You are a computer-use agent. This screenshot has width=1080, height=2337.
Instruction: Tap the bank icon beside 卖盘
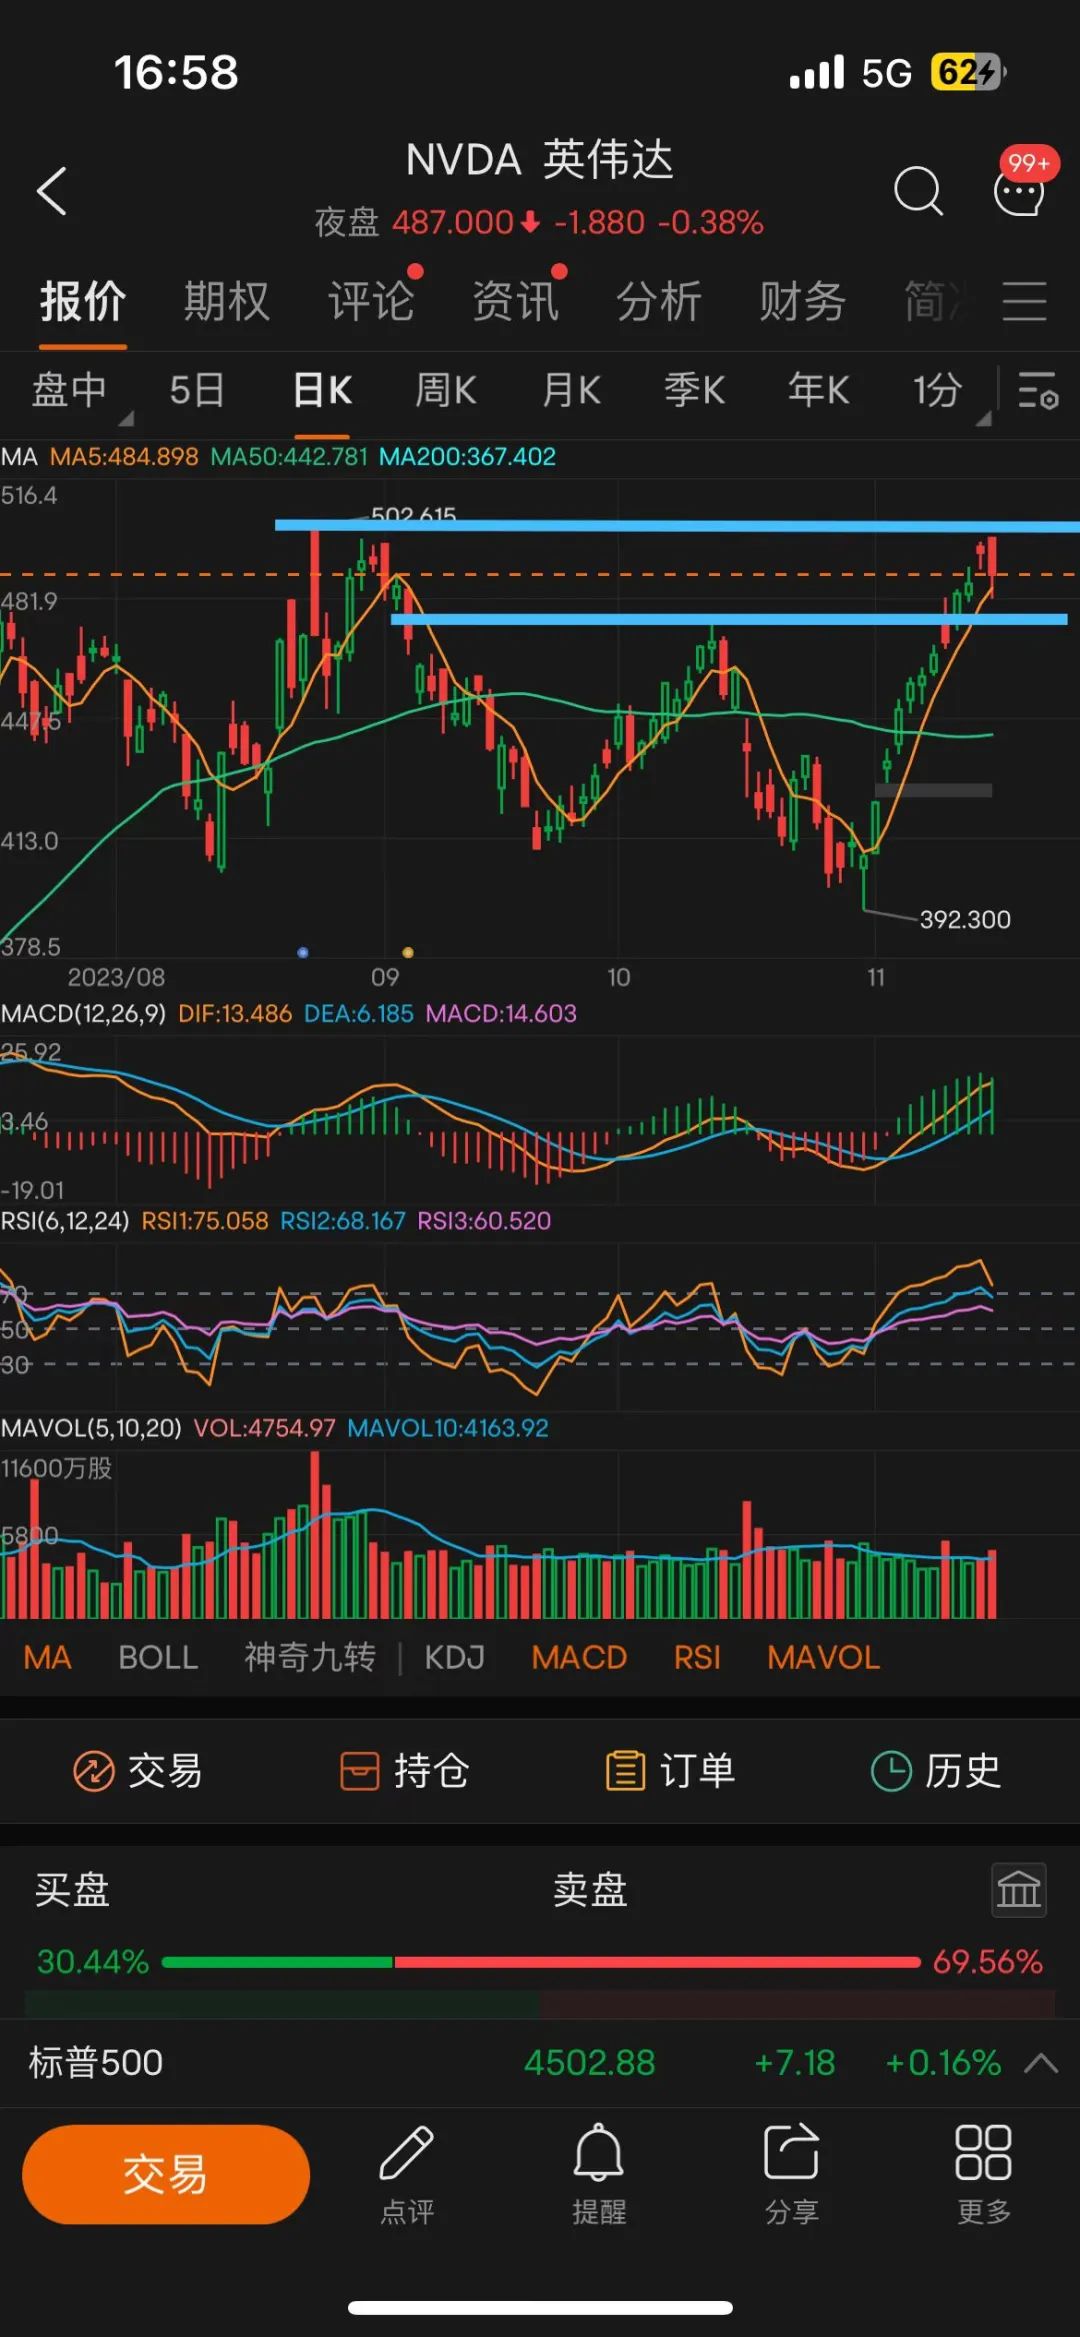point(1018,1890)
